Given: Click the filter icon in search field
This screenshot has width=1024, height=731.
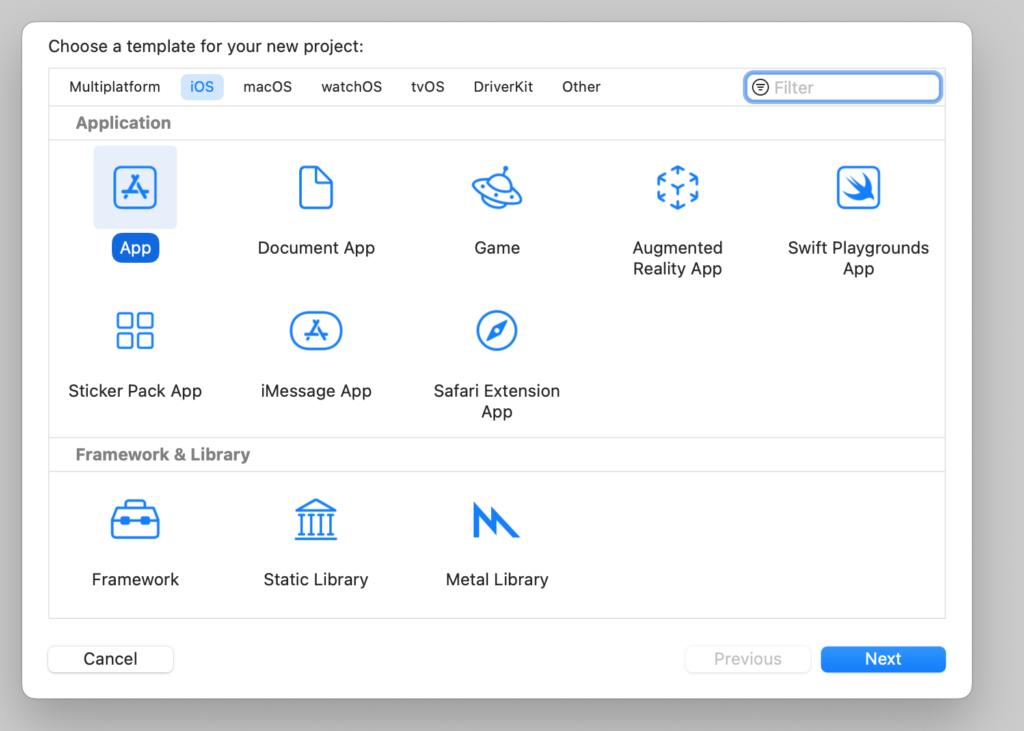Looking at the screenshot, I should pyautogui.click(x=760, y=87).
